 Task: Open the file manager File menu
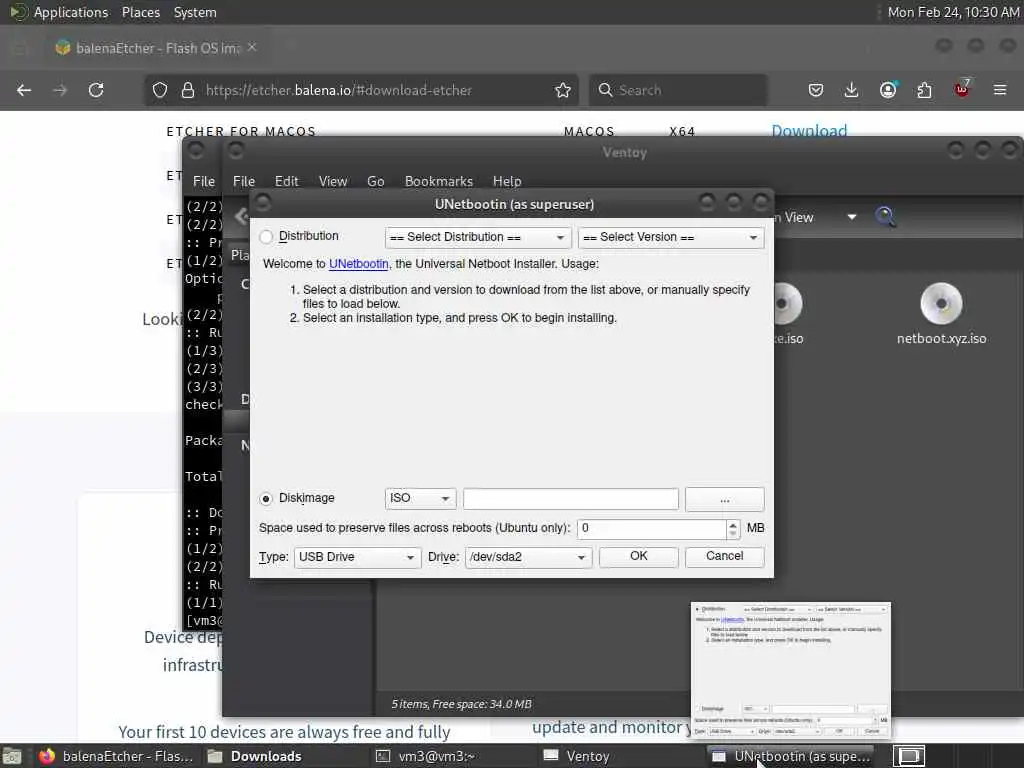pyautogui.click(x=244, y=181)
